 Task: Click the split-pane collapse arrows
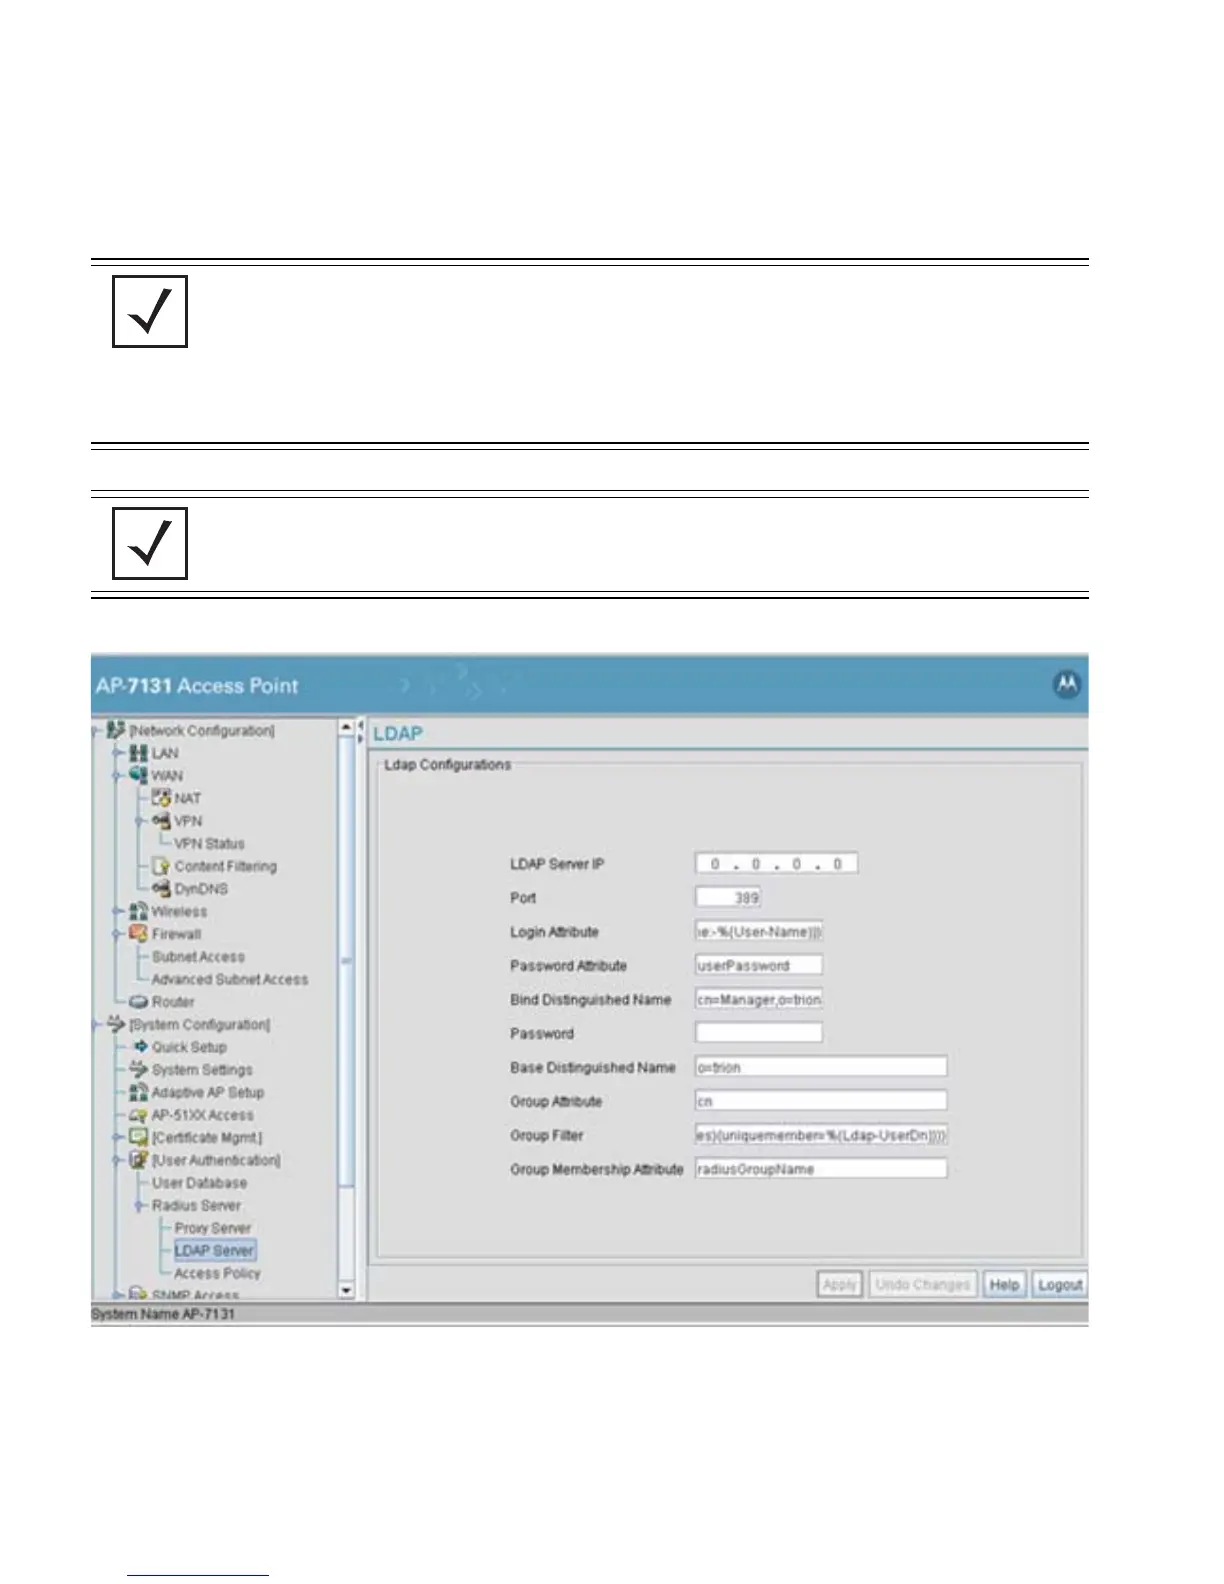pyautogui.click(x=361, y=732)
